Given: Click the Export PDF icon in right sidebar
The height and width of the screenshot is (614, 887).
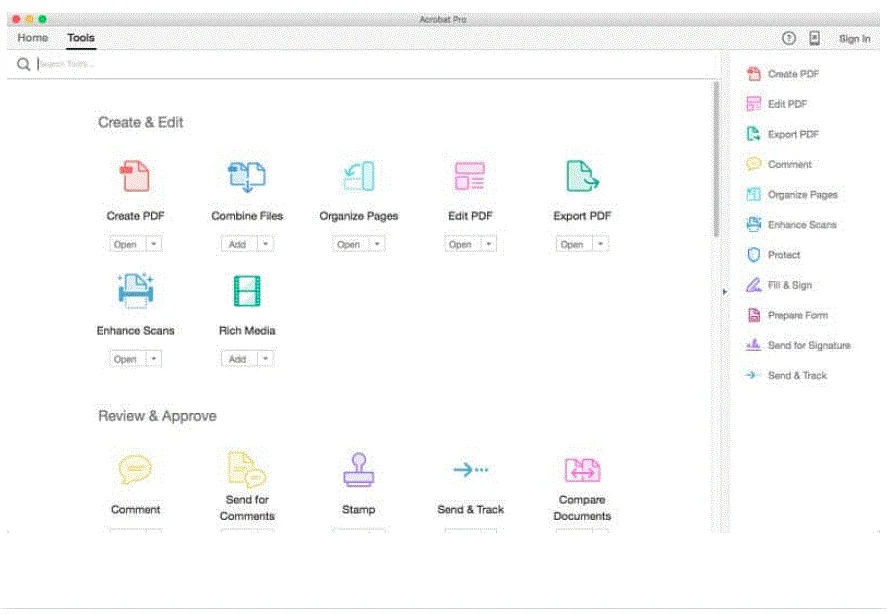Looking at the screenshot, I should [753, 134].
